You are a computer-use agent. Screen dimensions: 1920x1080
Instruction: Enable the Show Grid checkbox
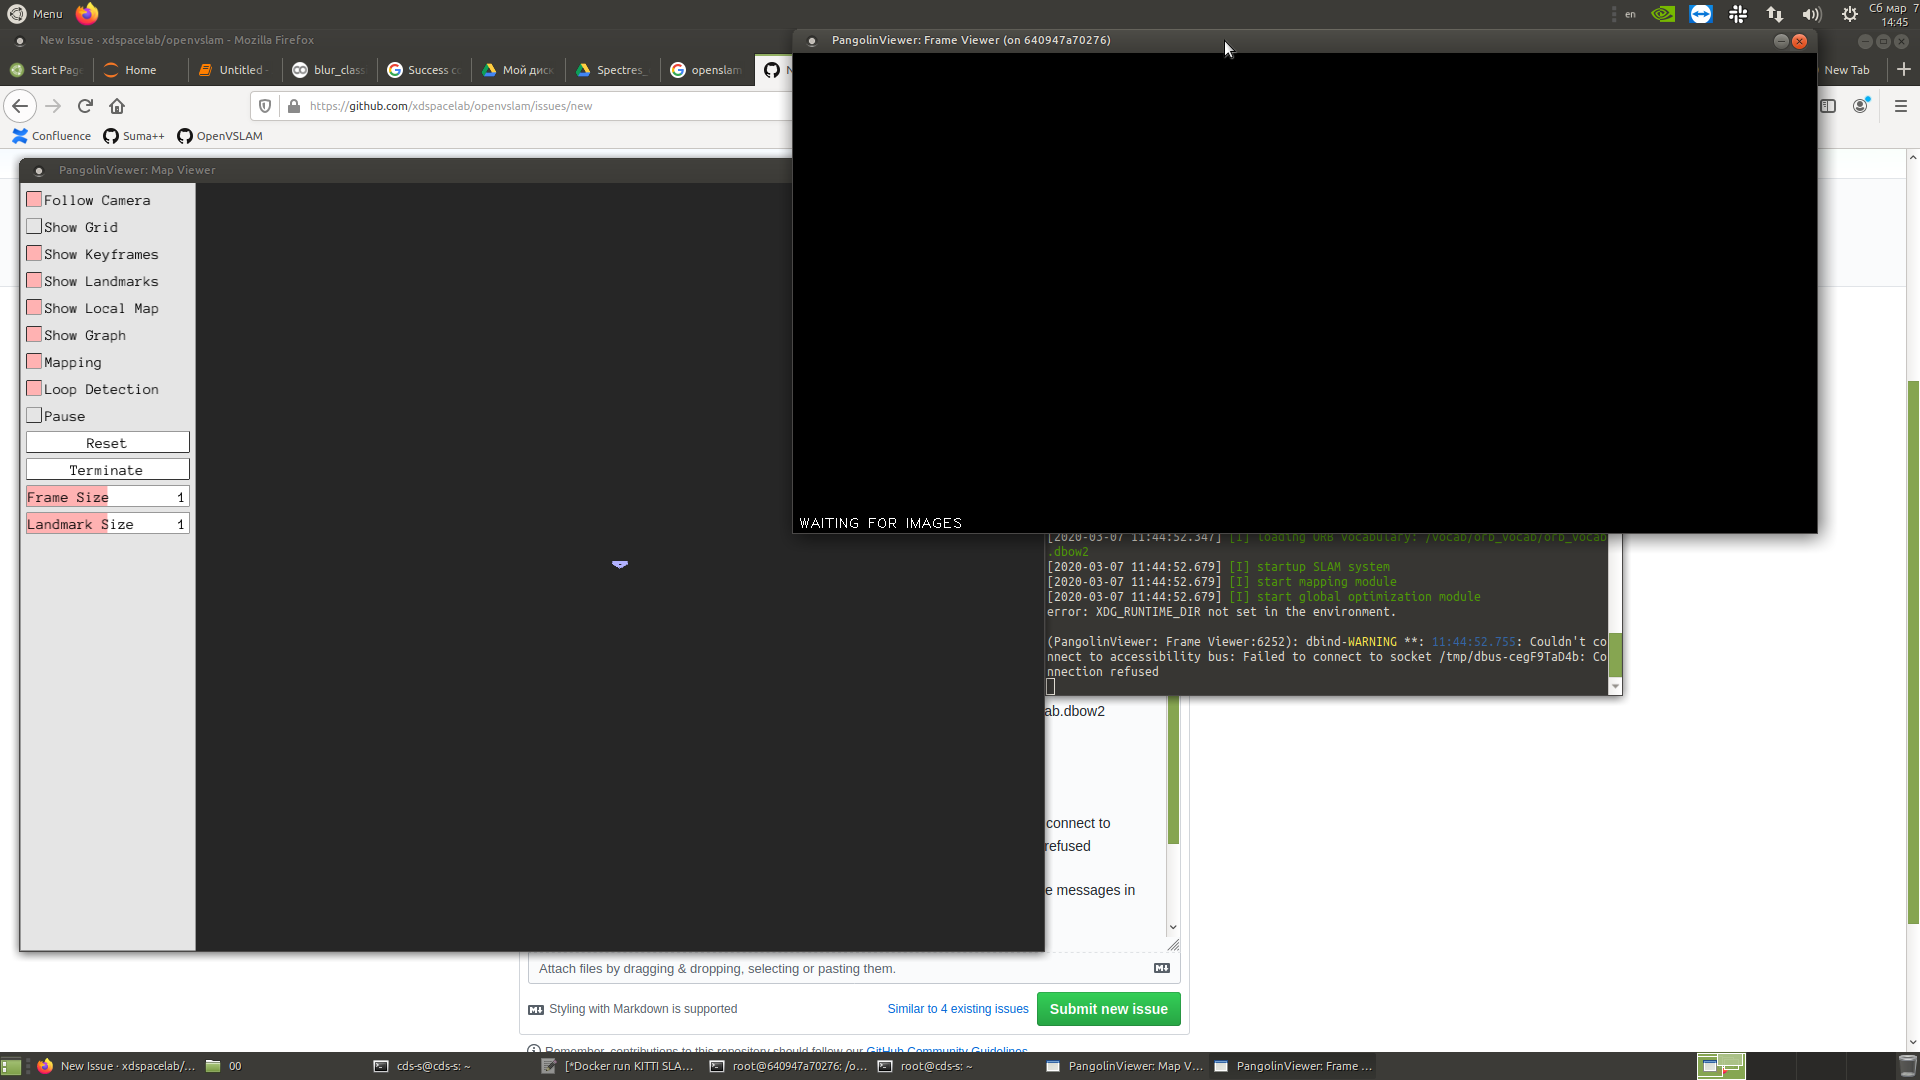(x=34, y=226)
